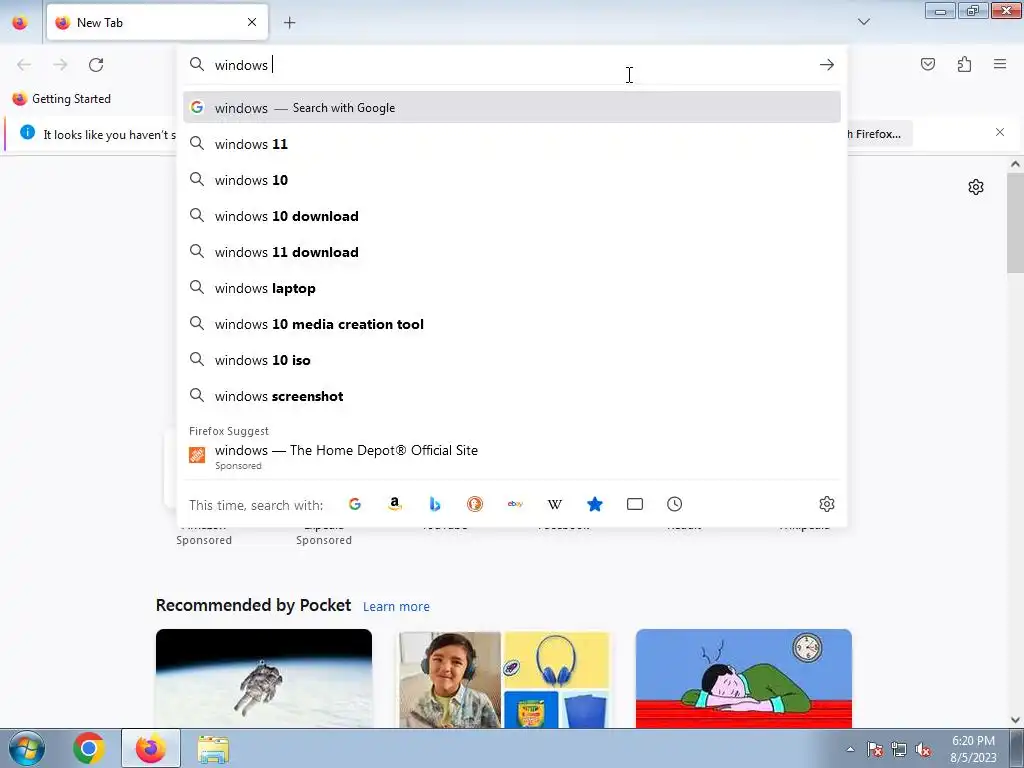1024x768 pixels.
Task: Pick windows 10 media creation tool suggestion
Action: (x=512, y=324)
